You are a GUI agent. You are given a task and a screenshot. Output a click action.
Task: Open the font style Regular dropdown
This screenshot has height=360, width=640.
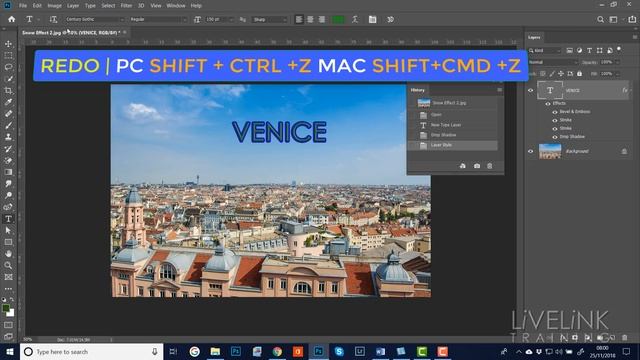coord(158,19)
